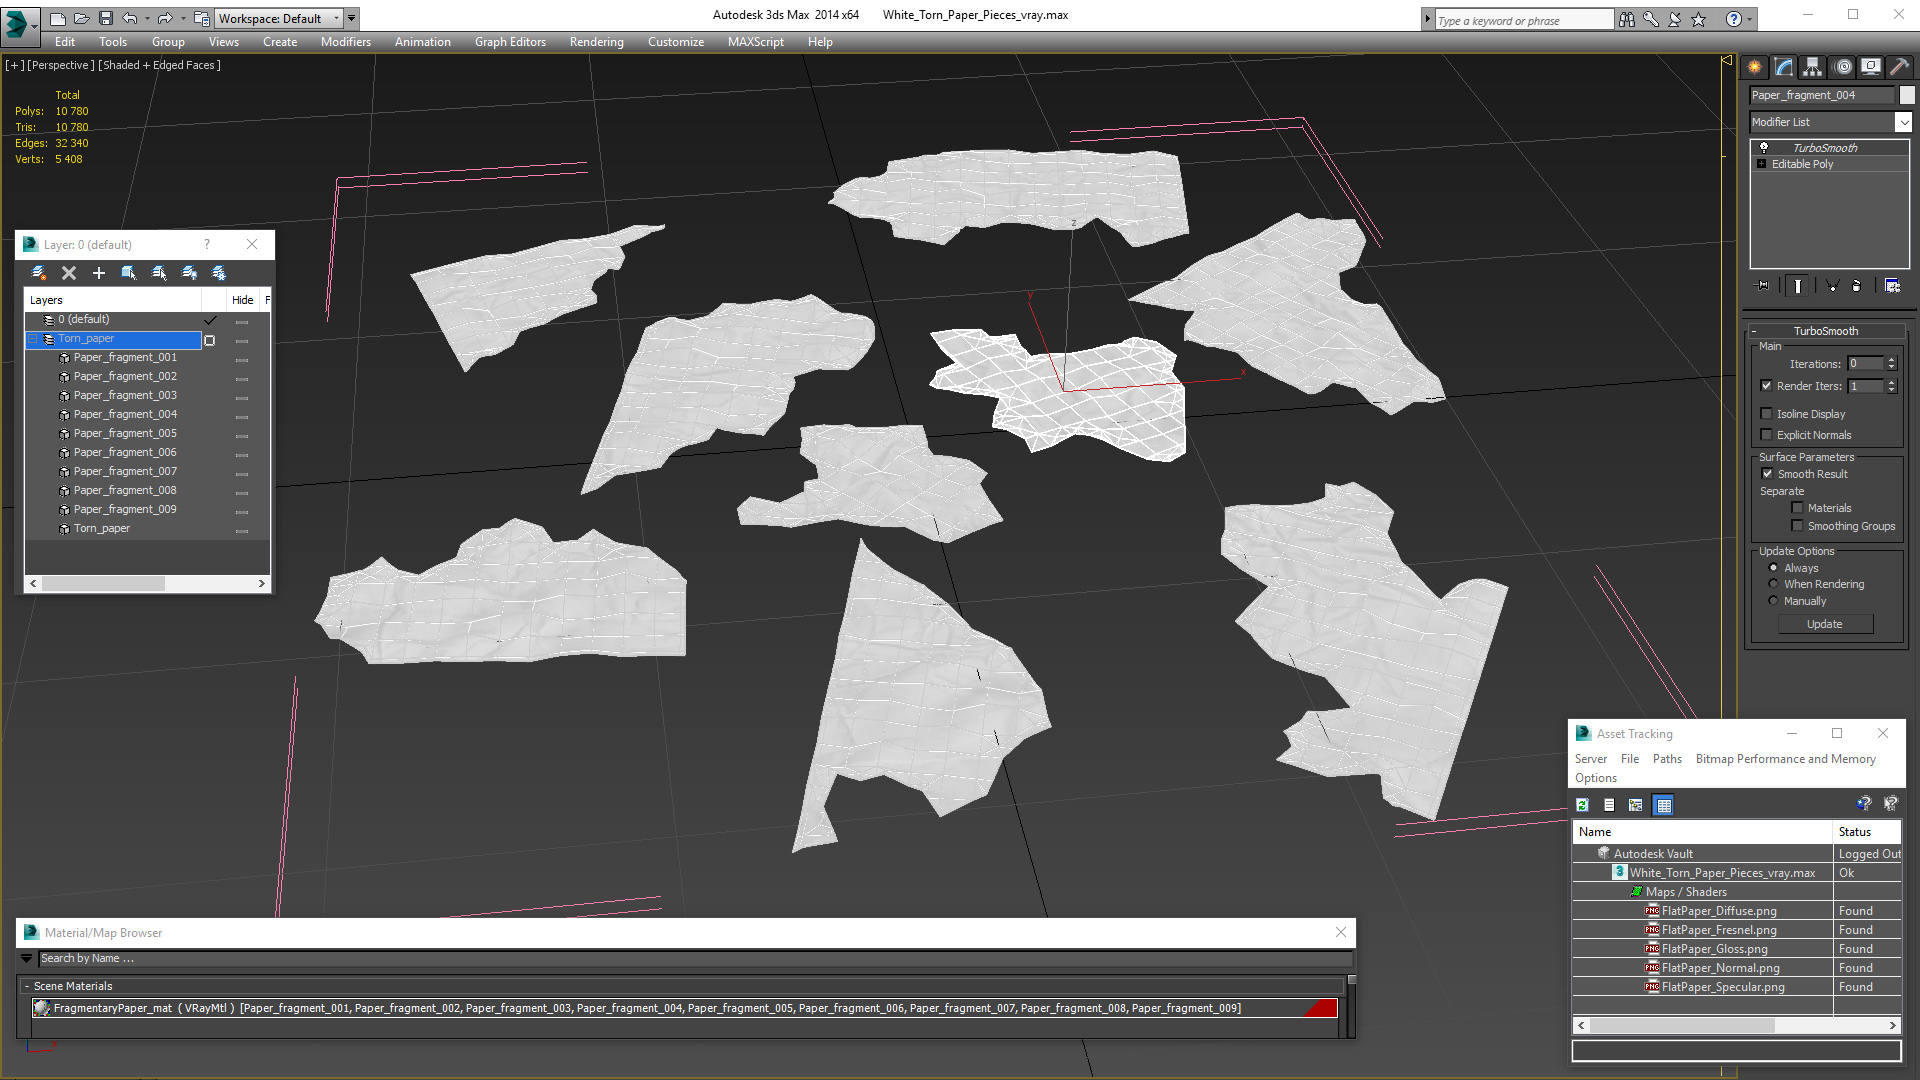Screen dimensions: 1920x1080
Task: Click Create New Layer icon in Layer dialog
Action: coord(39,273)
